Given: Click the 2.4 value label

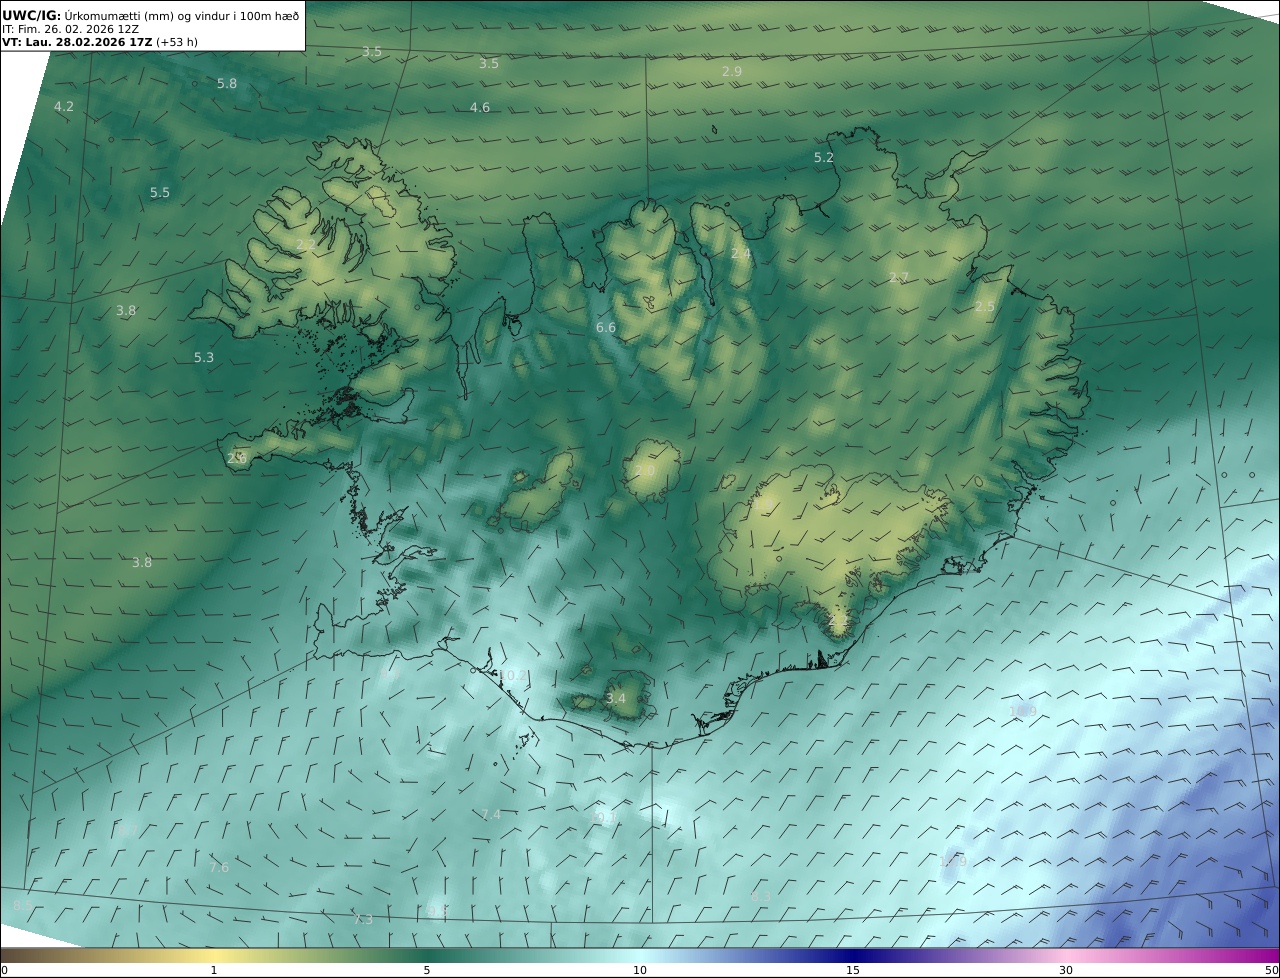Looking at the screenshot, I should tap(740, 254).
